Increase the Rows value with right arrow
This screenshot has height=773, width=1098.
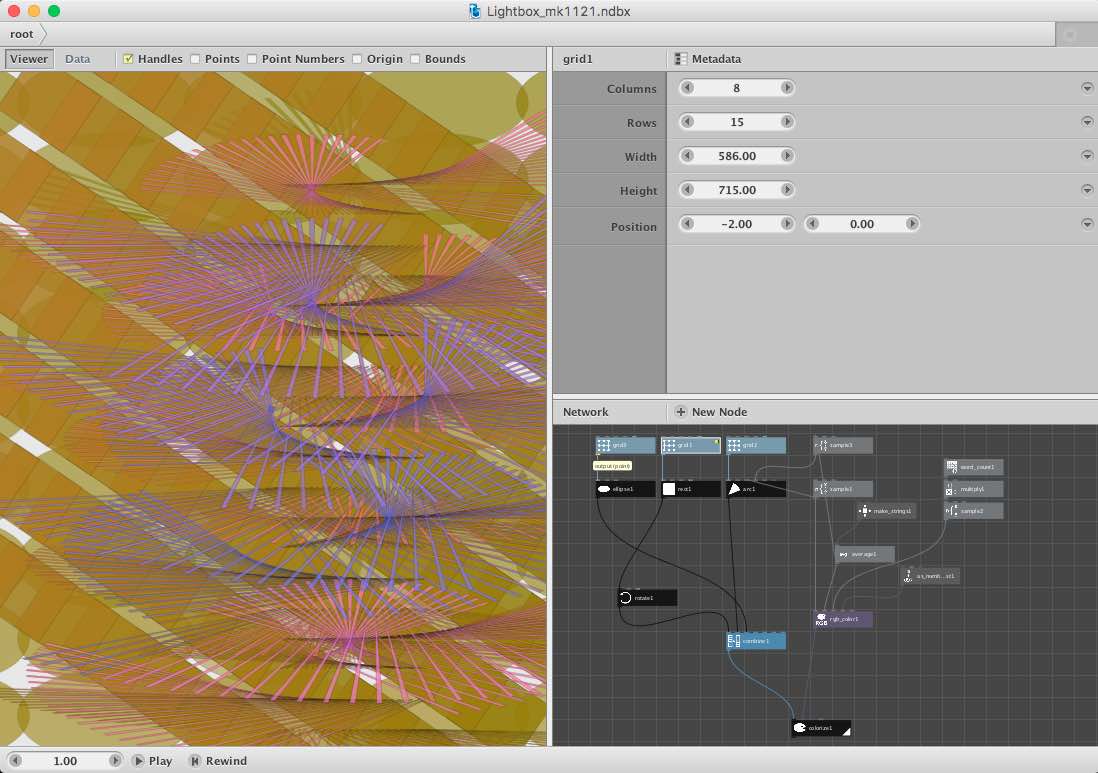pos(787,122)
